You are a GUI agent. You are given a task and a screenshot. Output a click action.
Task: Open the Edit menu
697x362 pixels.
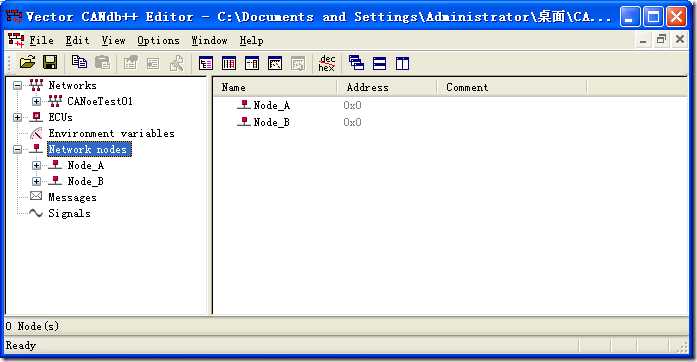click(77, 40)
